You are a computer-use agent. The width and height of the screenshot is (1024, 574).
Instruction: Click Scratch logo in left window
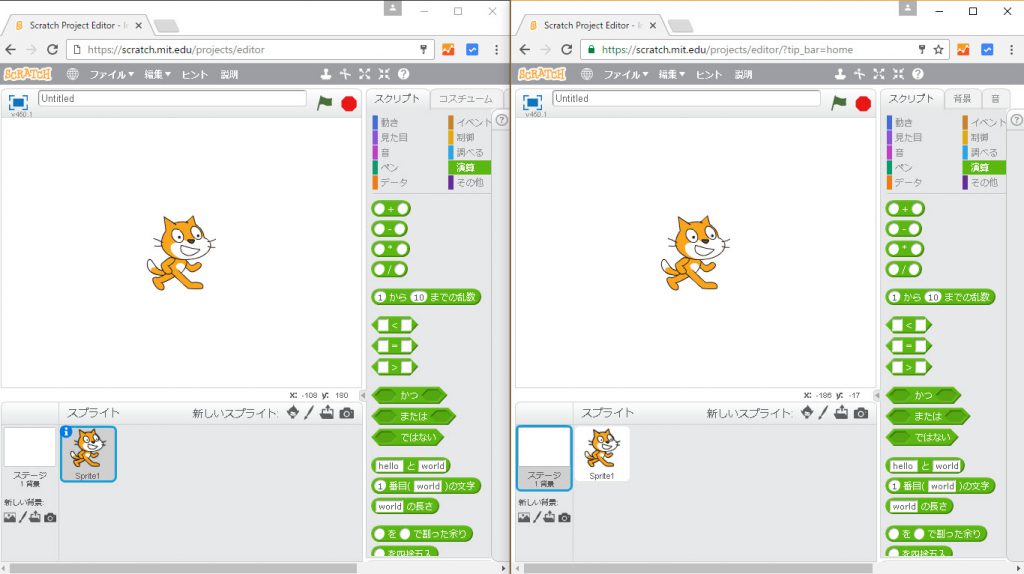point(27,74)
